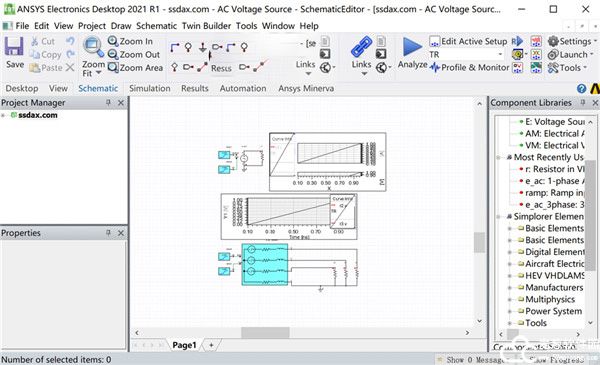Open the blue chain Links icon

click(x=361, y=47)
